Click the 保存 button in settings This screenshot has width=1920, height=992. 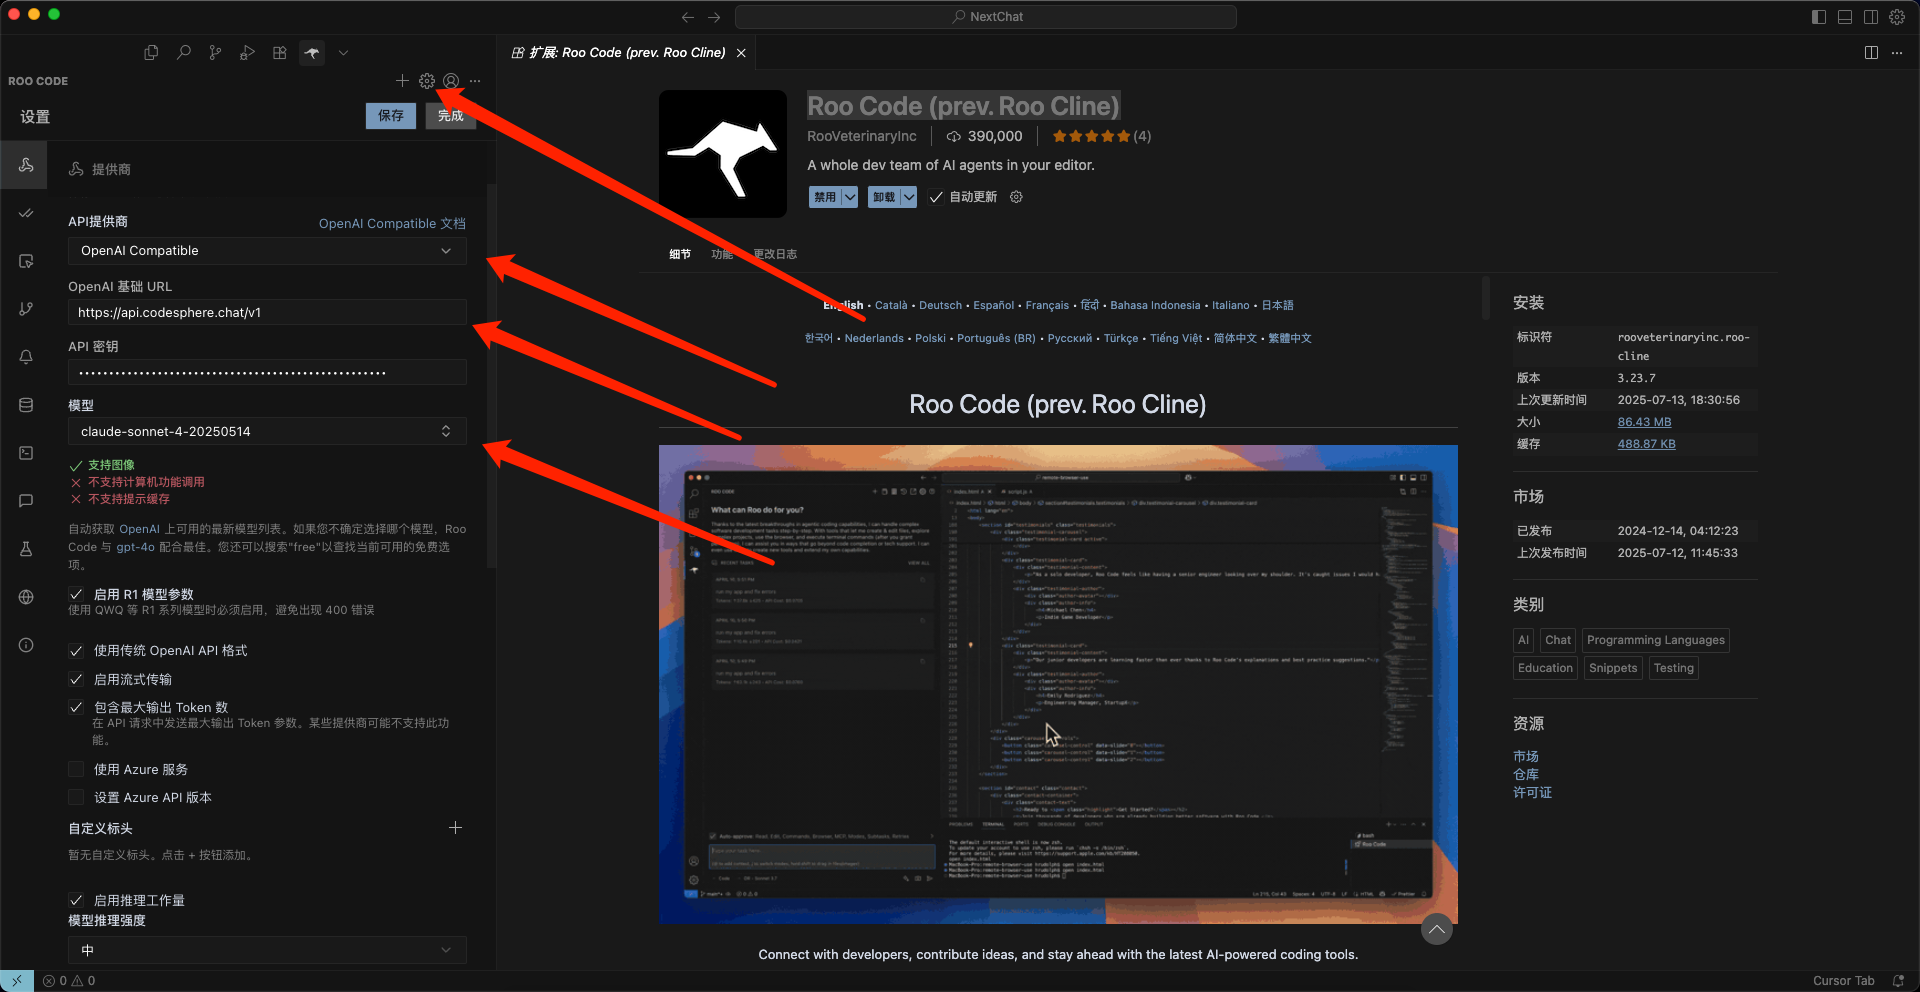click(x=391, y=116)
